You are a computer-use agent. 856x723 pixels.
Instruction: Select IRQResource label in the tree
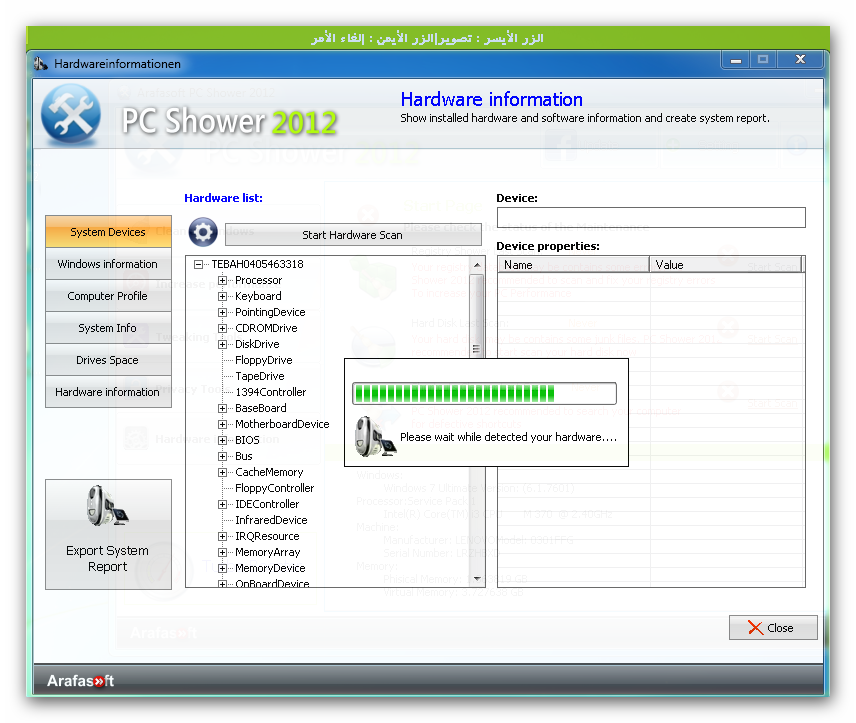point(268,536)
